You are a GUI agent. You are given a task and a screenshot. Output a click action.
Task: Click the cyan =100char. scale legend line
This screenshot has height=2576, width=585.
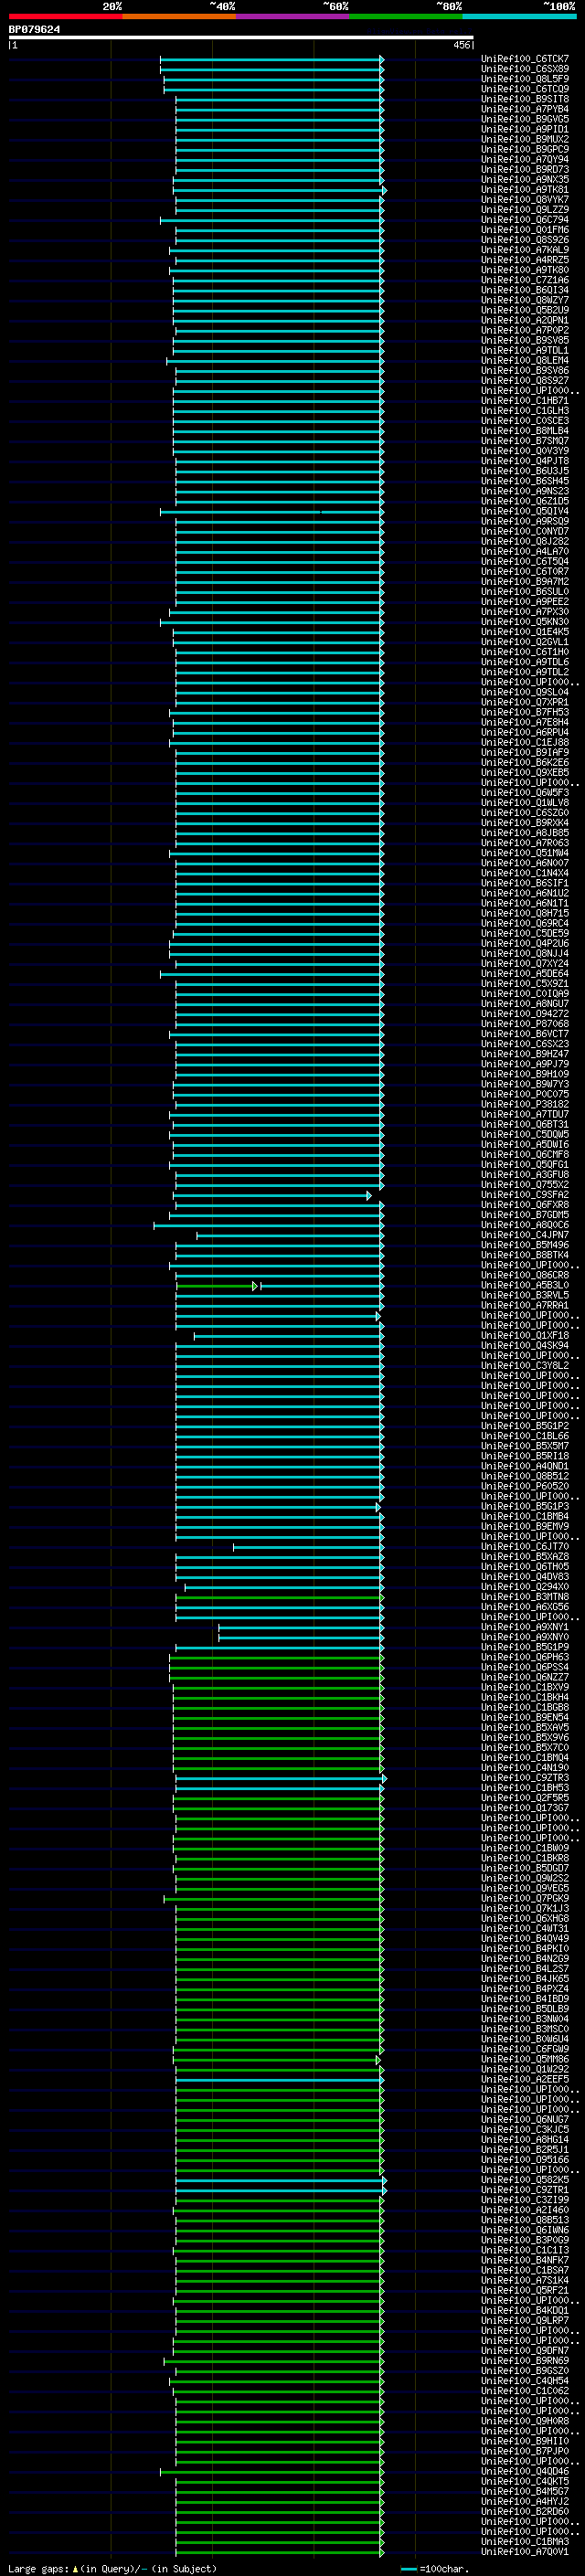408,2569
